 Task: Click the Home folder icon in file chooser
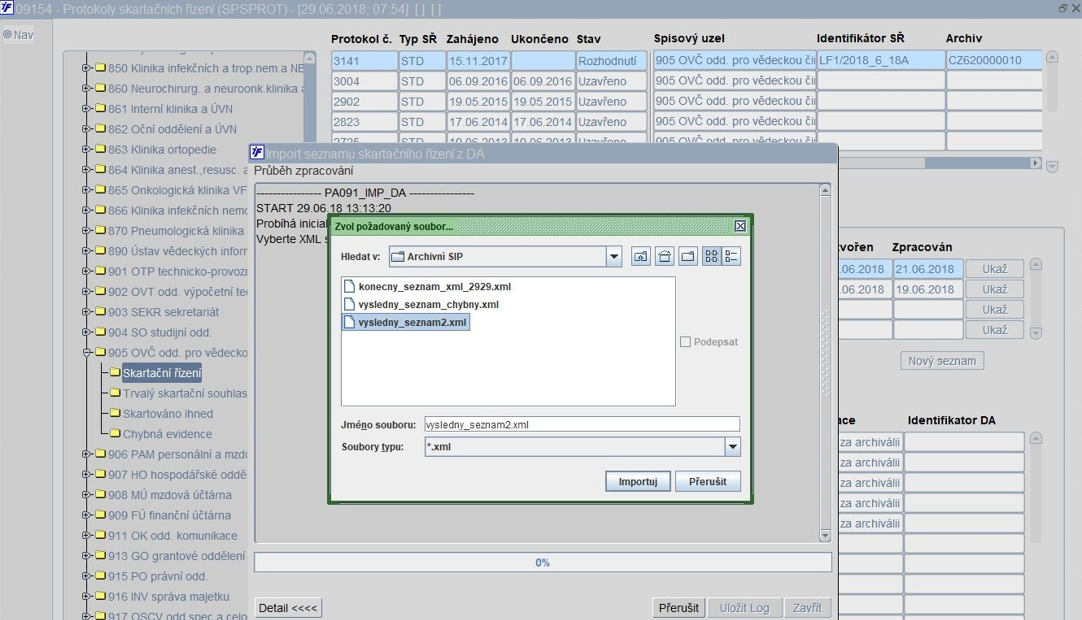coord(664,257)
